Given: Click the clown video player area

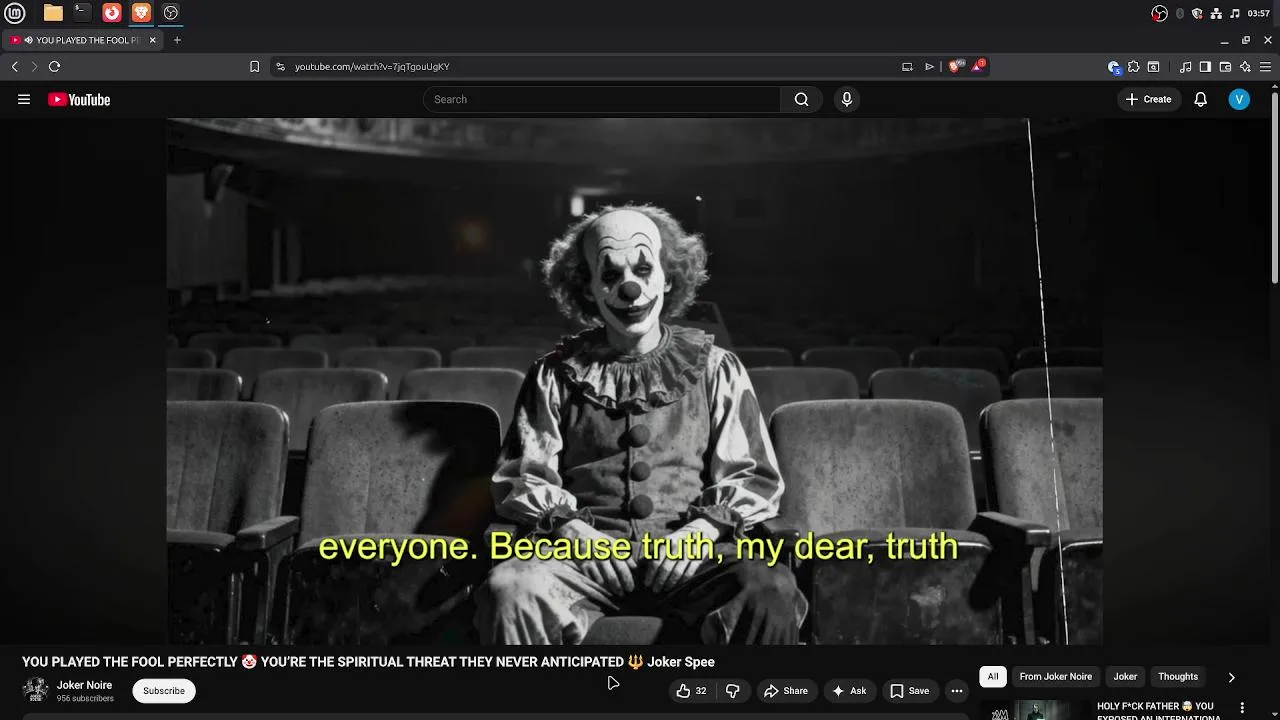Looking at the screenshot, I should 634,381.
